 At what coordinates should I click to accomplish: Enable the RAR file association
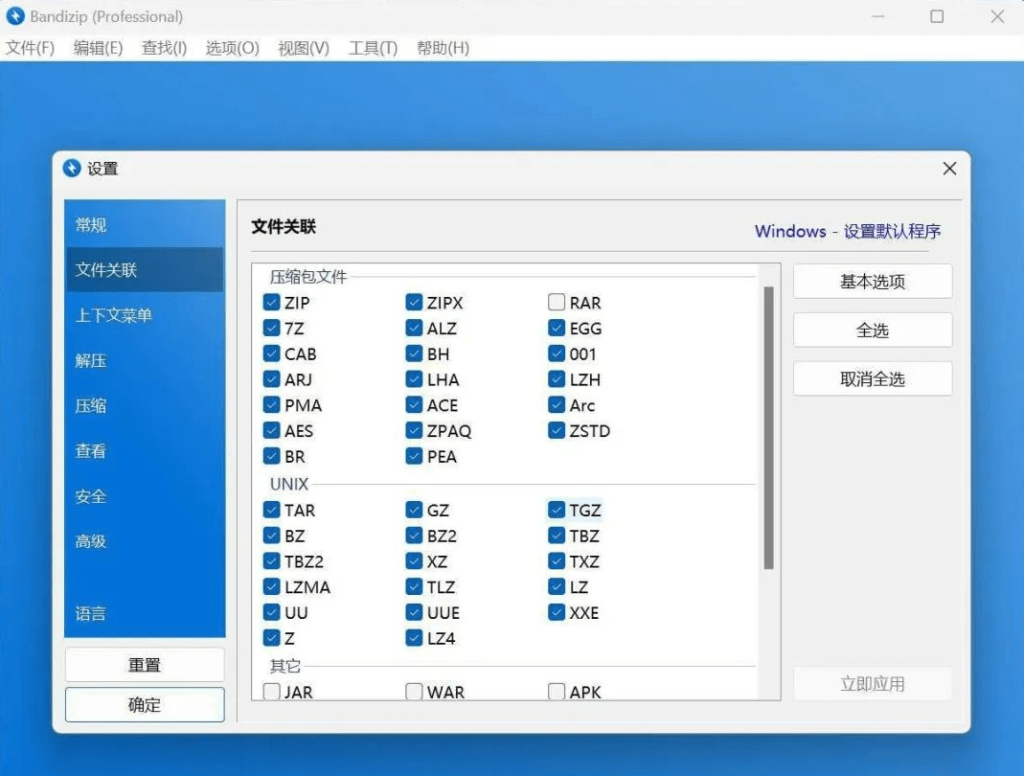click(x=557, y=302)
